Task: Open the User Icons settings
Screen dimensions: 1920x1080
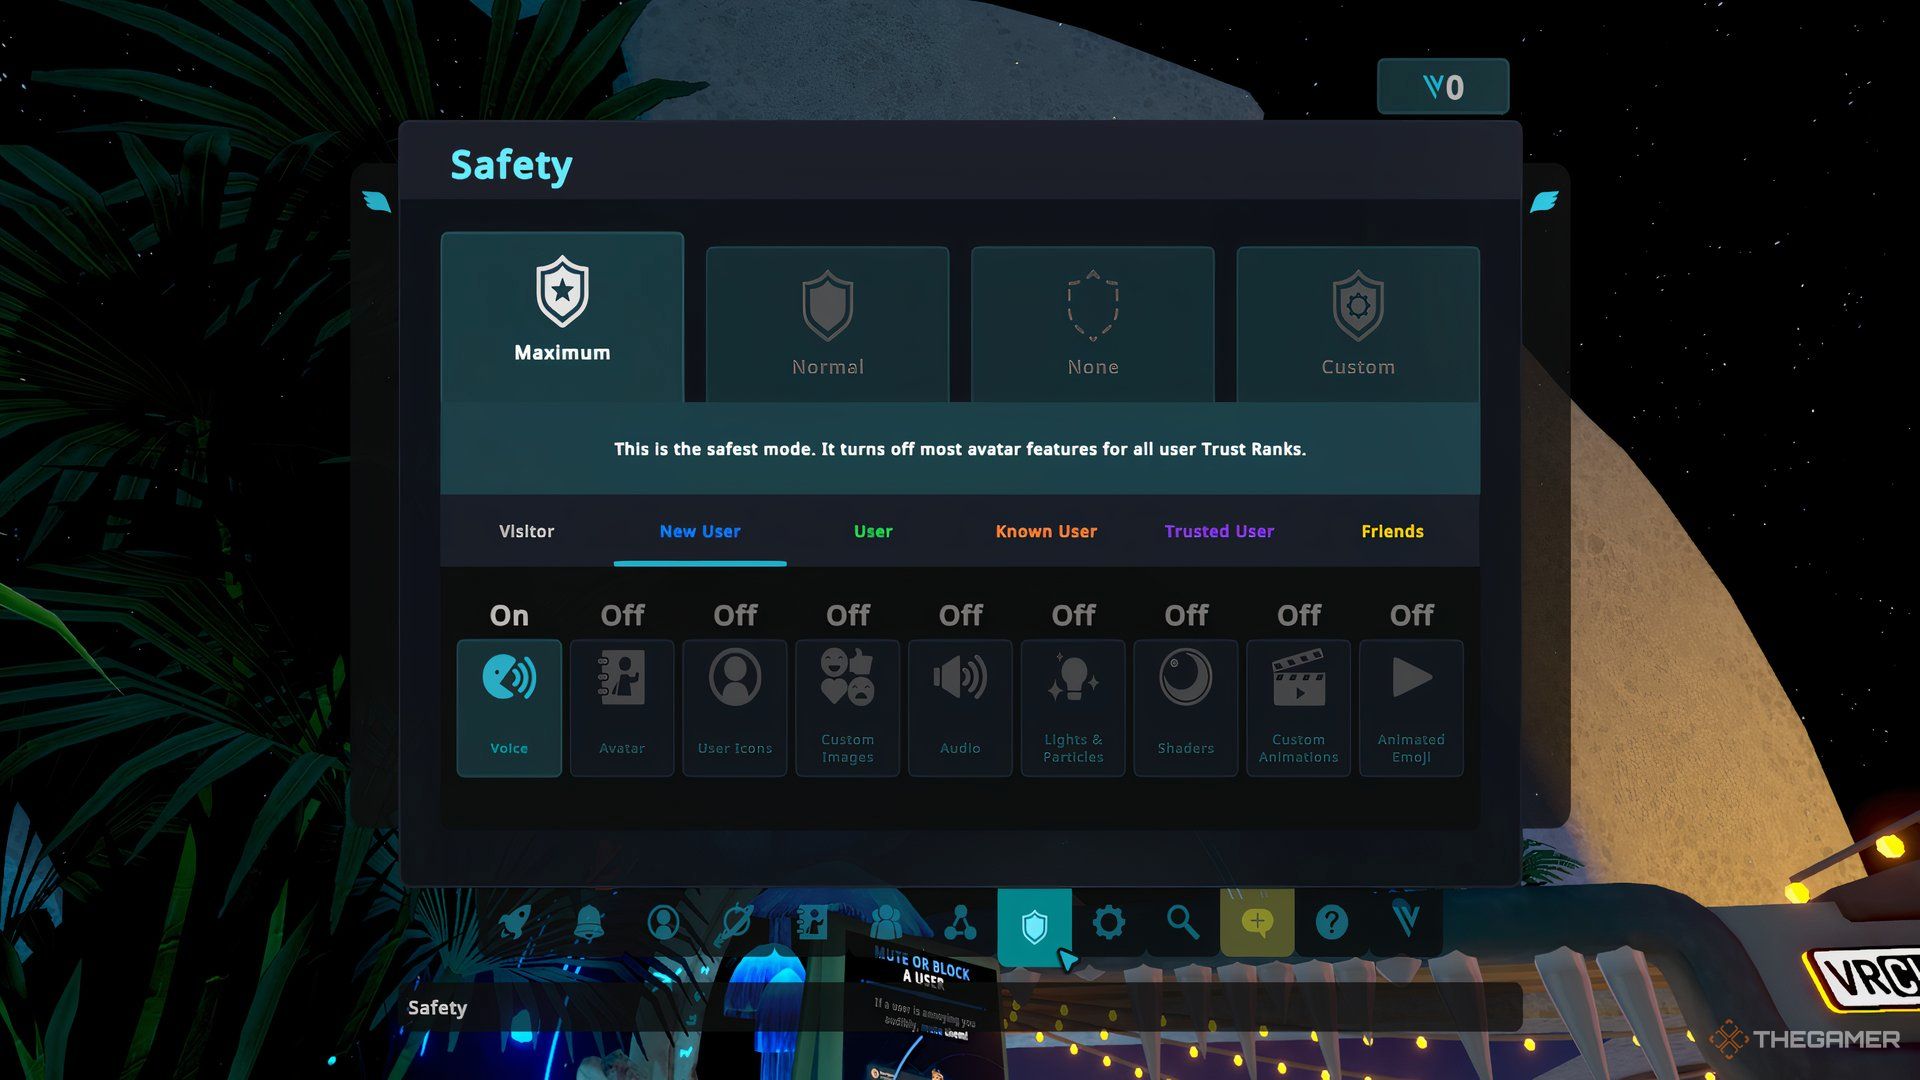Action: (x=735, y=707)
